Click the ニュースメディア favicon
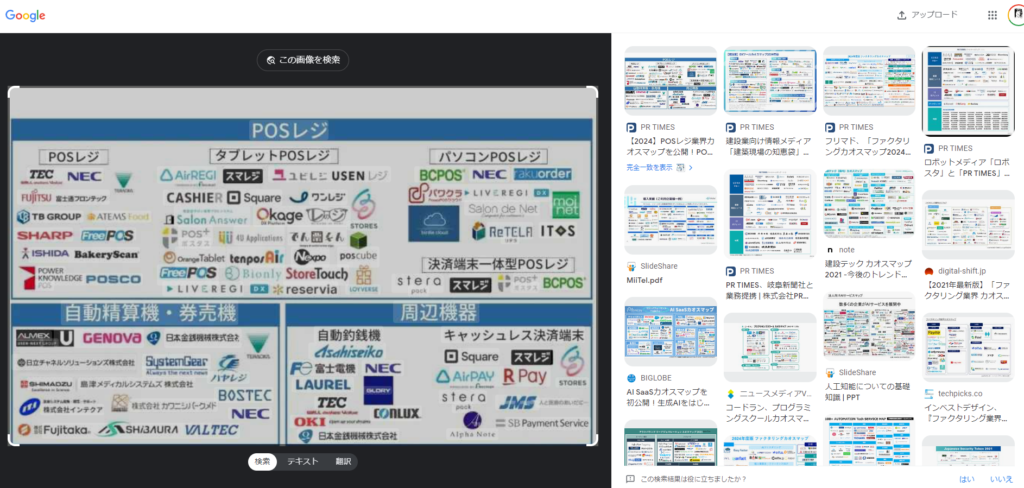 [731, 394]
